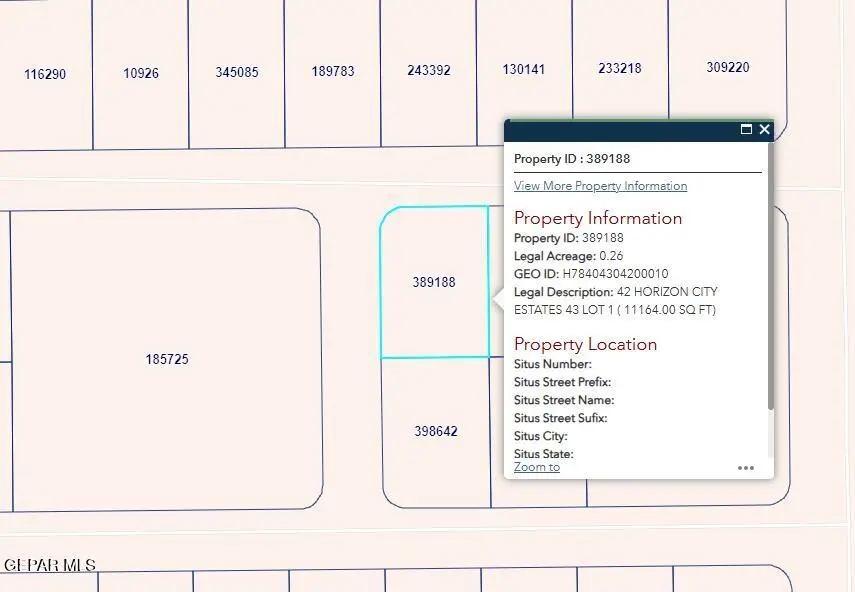Click parcel 309220 at the top right
855x592 pixels.
pyautogui.click(x=728, y=68)
